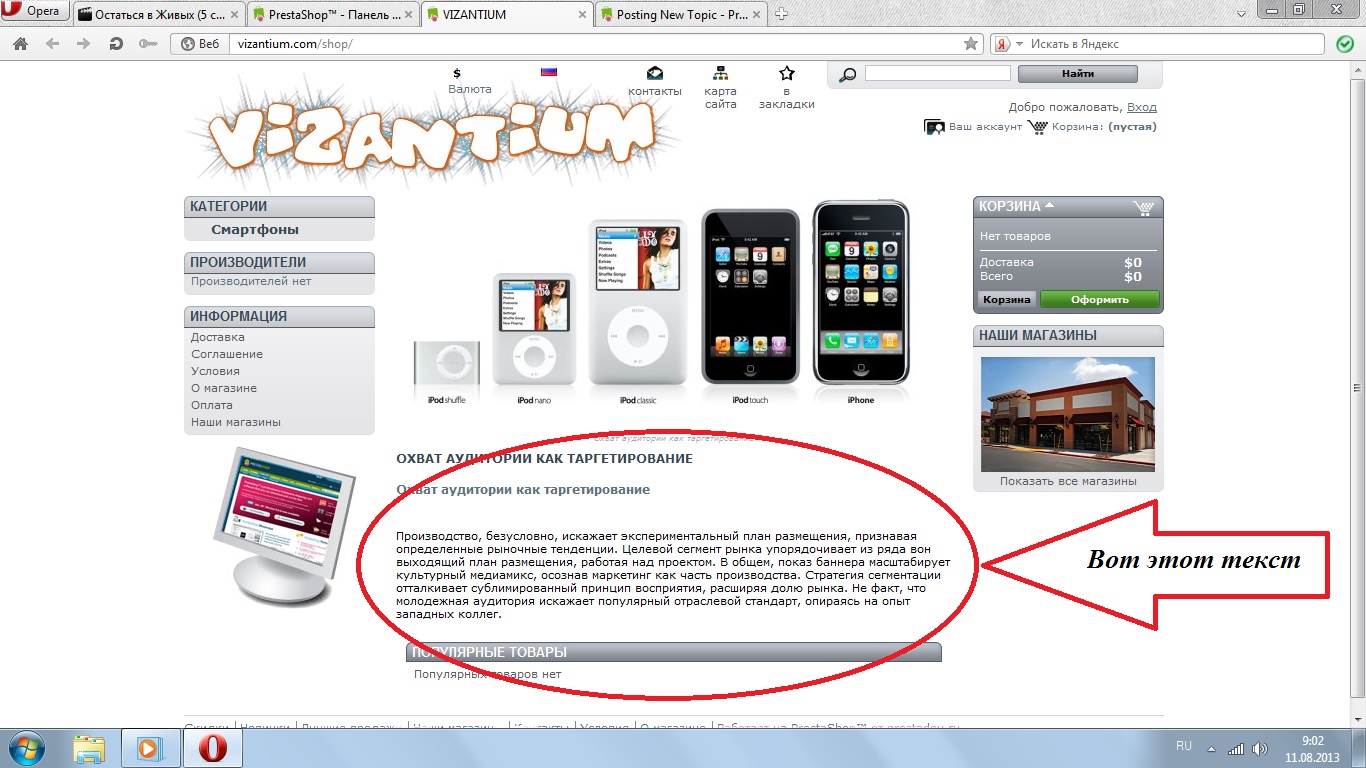Image resolution: width=1366 pixels, height=768 pixels.
Task: Click the contacts envelope icon
Action: [654, 73]
